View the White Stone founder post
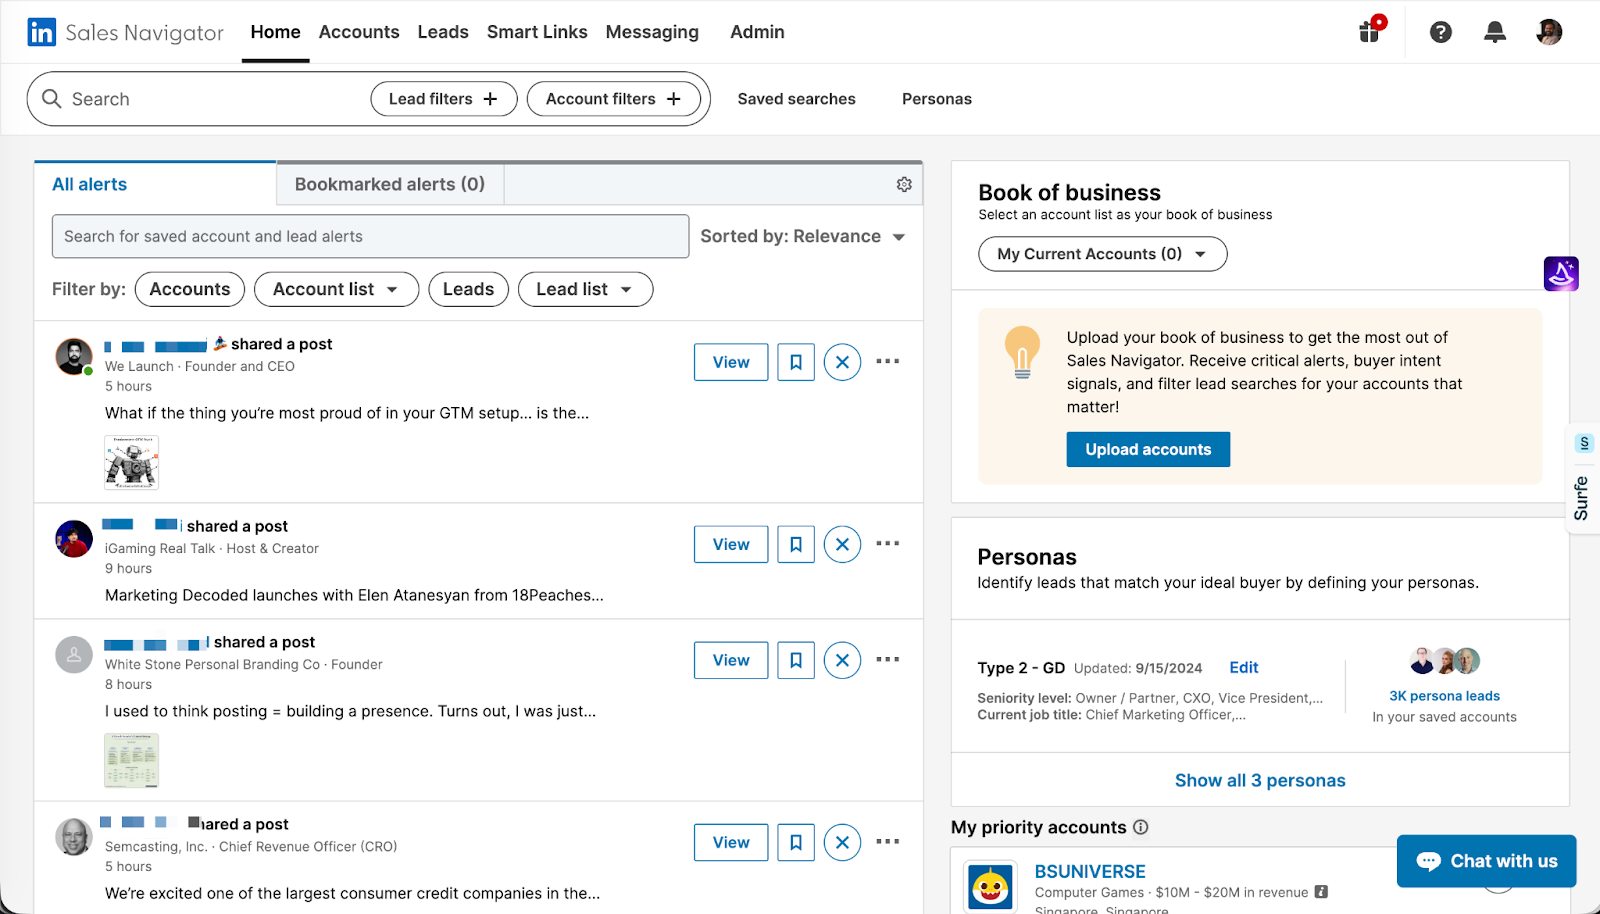 click(x=731, y=660)
